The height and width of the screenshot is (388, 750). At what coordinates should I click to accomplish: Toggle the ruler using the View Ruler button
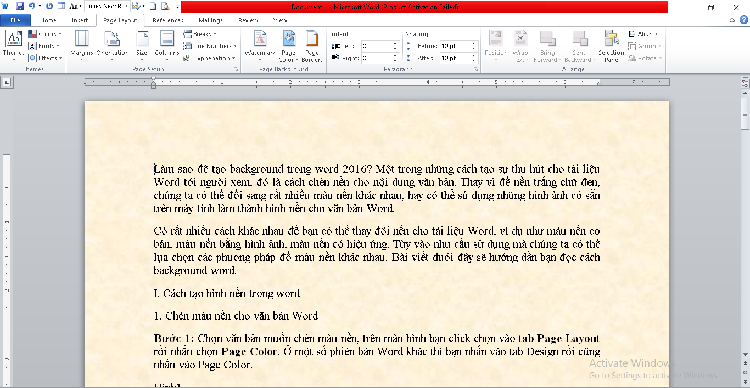[x=745, y=82]
